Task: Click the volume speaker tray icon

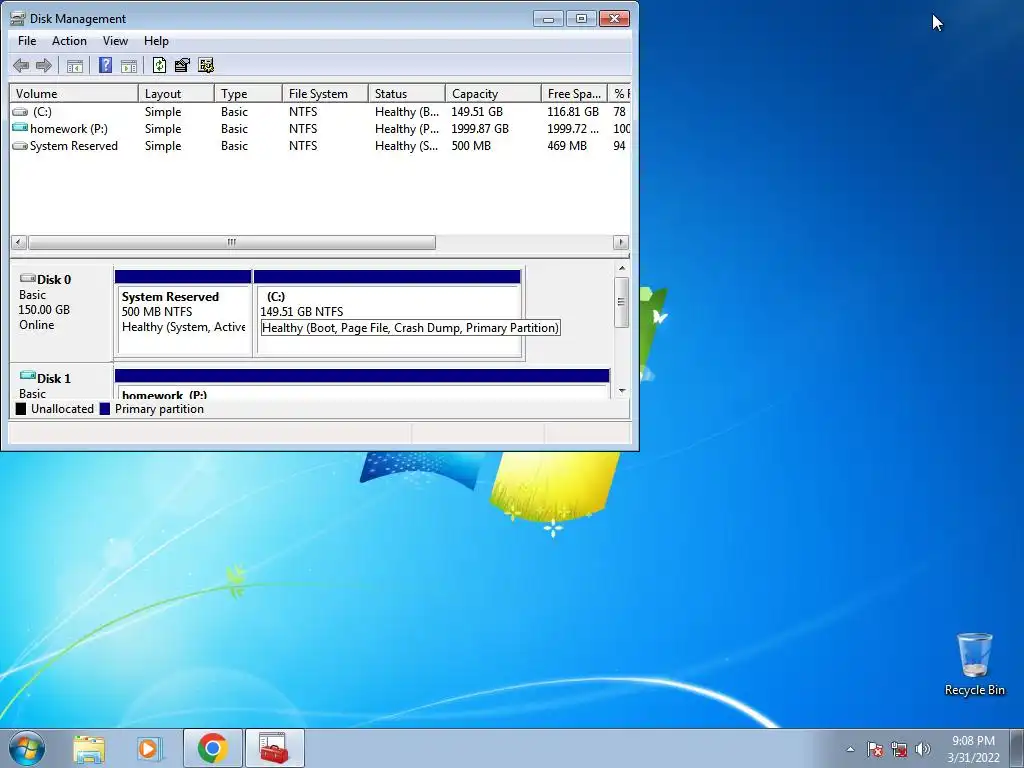Action: click(x=923, y=749)
